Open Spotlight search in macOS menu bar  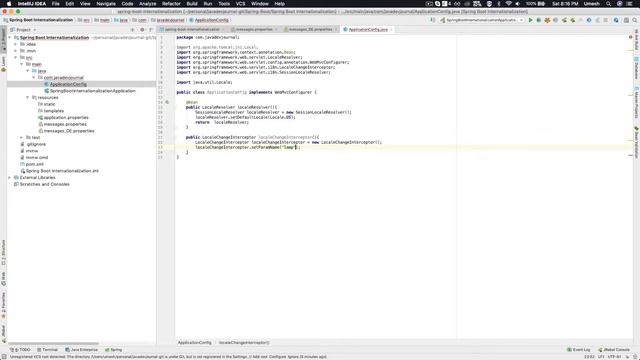click(x=608, y=4)
